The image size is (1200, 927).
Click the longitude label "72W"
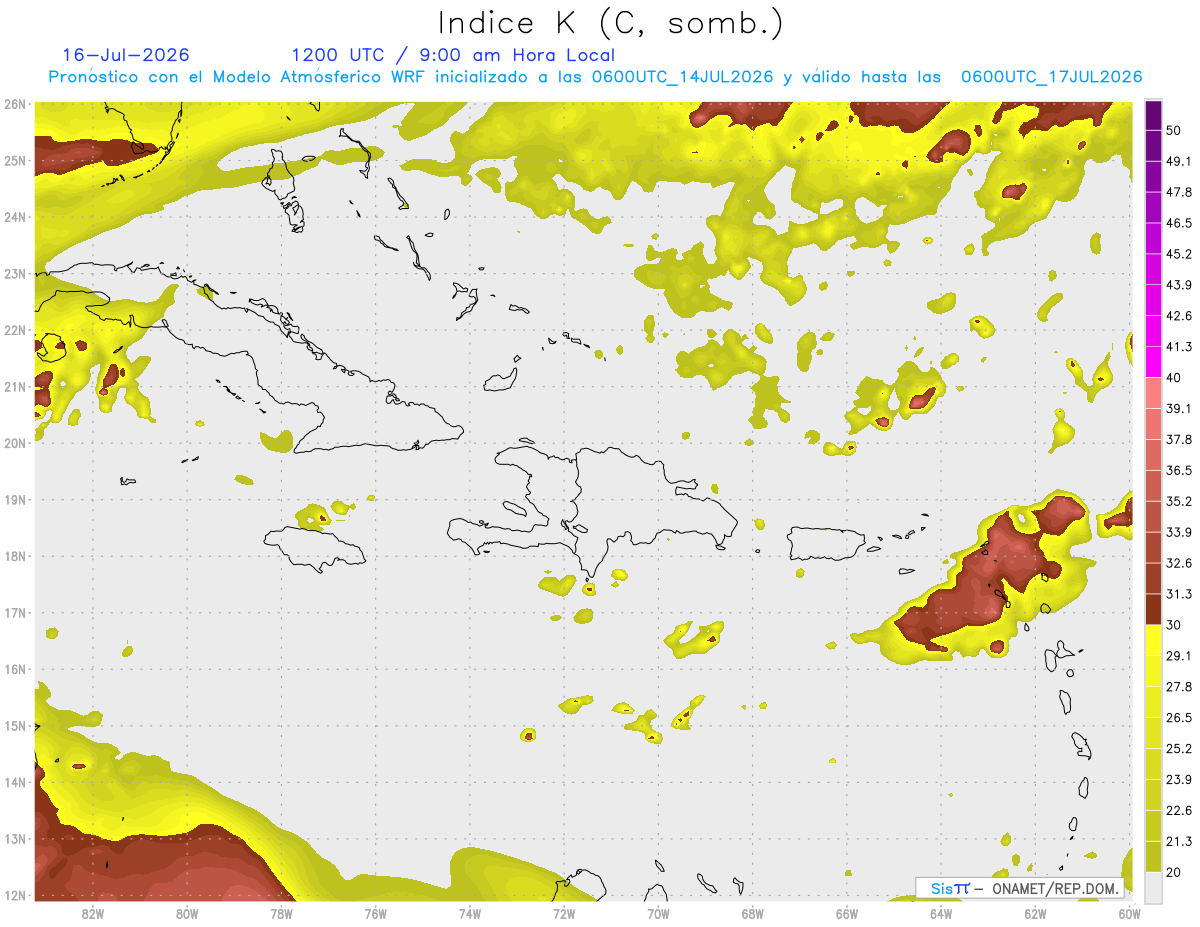coord(564,913)
